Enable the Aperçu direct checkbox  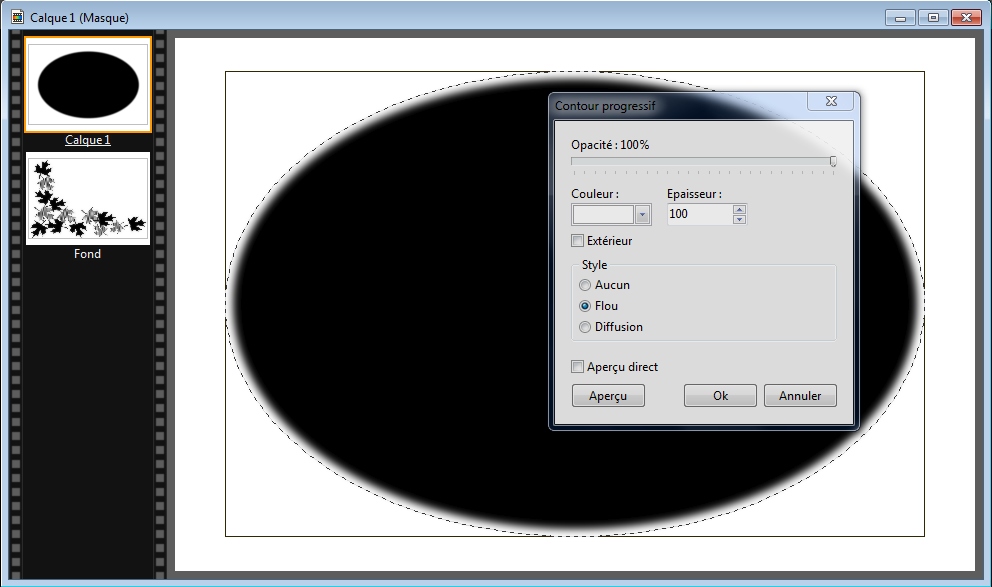point(577,366)
